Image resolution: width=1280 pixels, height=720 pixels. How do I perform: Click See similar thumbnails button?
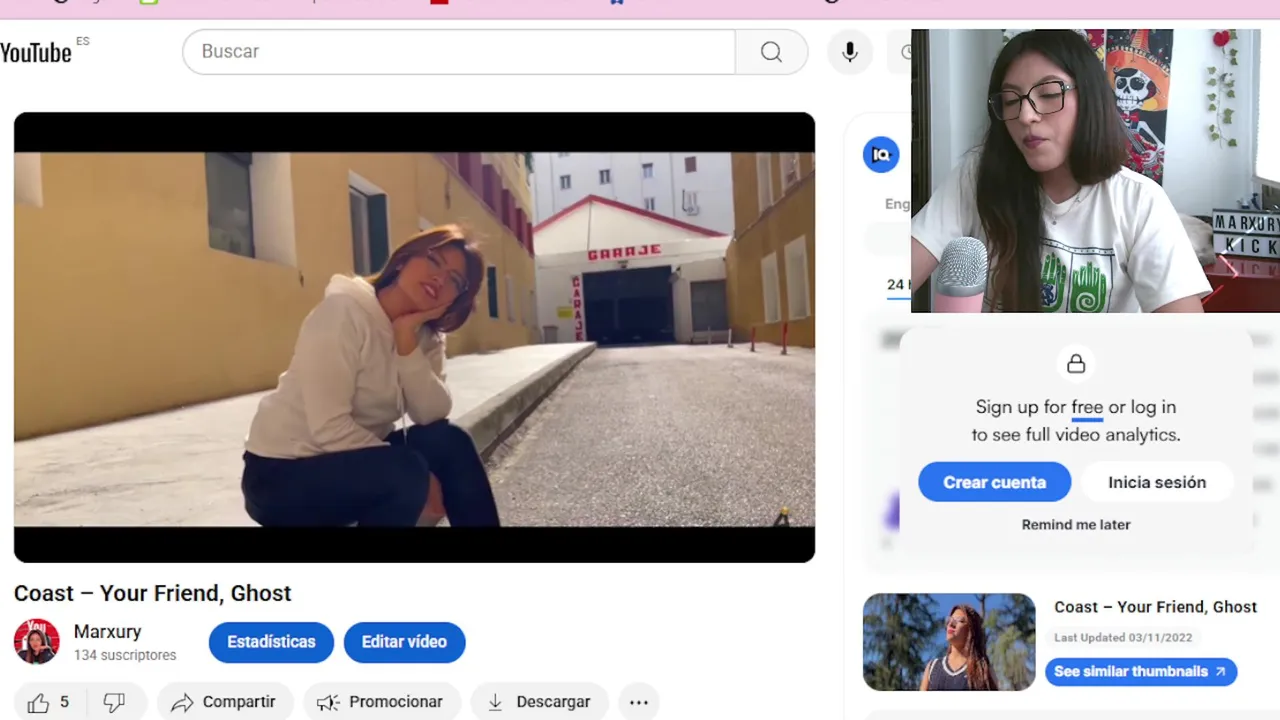click(x=1141, y=671)
